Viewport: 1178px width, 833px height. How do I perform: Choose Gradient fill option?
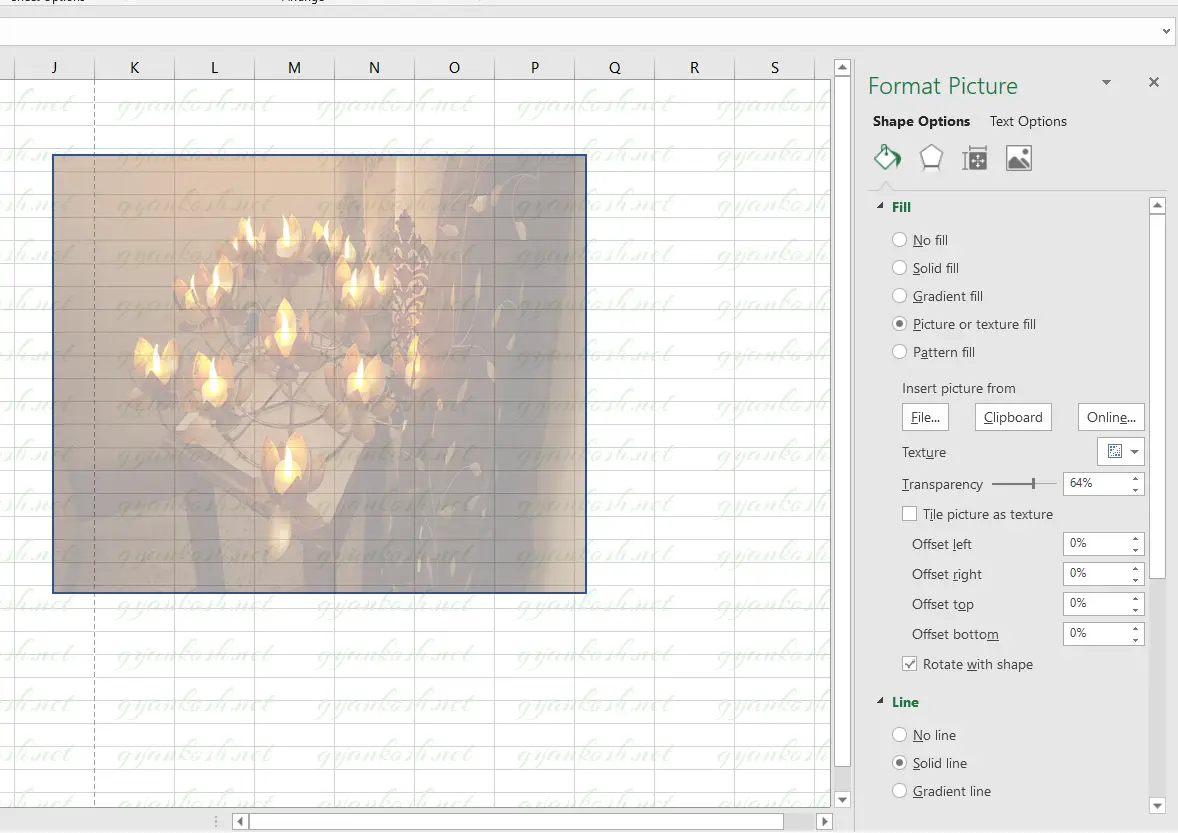(x=899, y=296)
